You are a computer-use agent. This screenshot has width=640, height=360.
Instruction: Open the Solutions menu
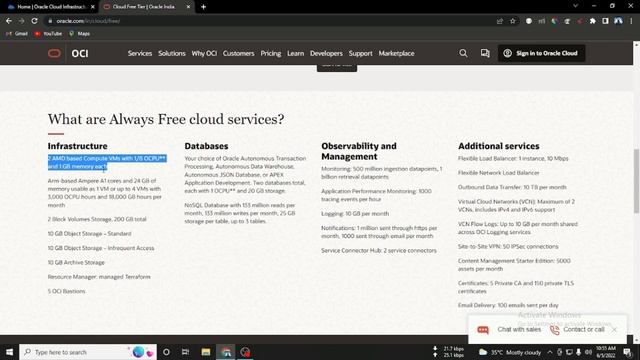172,53
